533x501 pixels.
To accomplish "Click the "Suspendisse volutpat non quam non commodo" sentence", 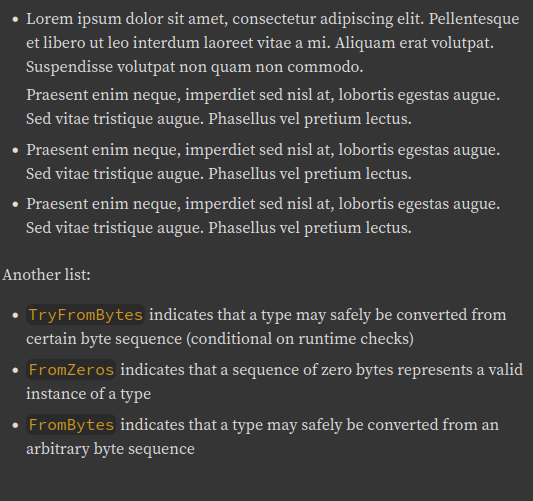I will pos(194,67).
